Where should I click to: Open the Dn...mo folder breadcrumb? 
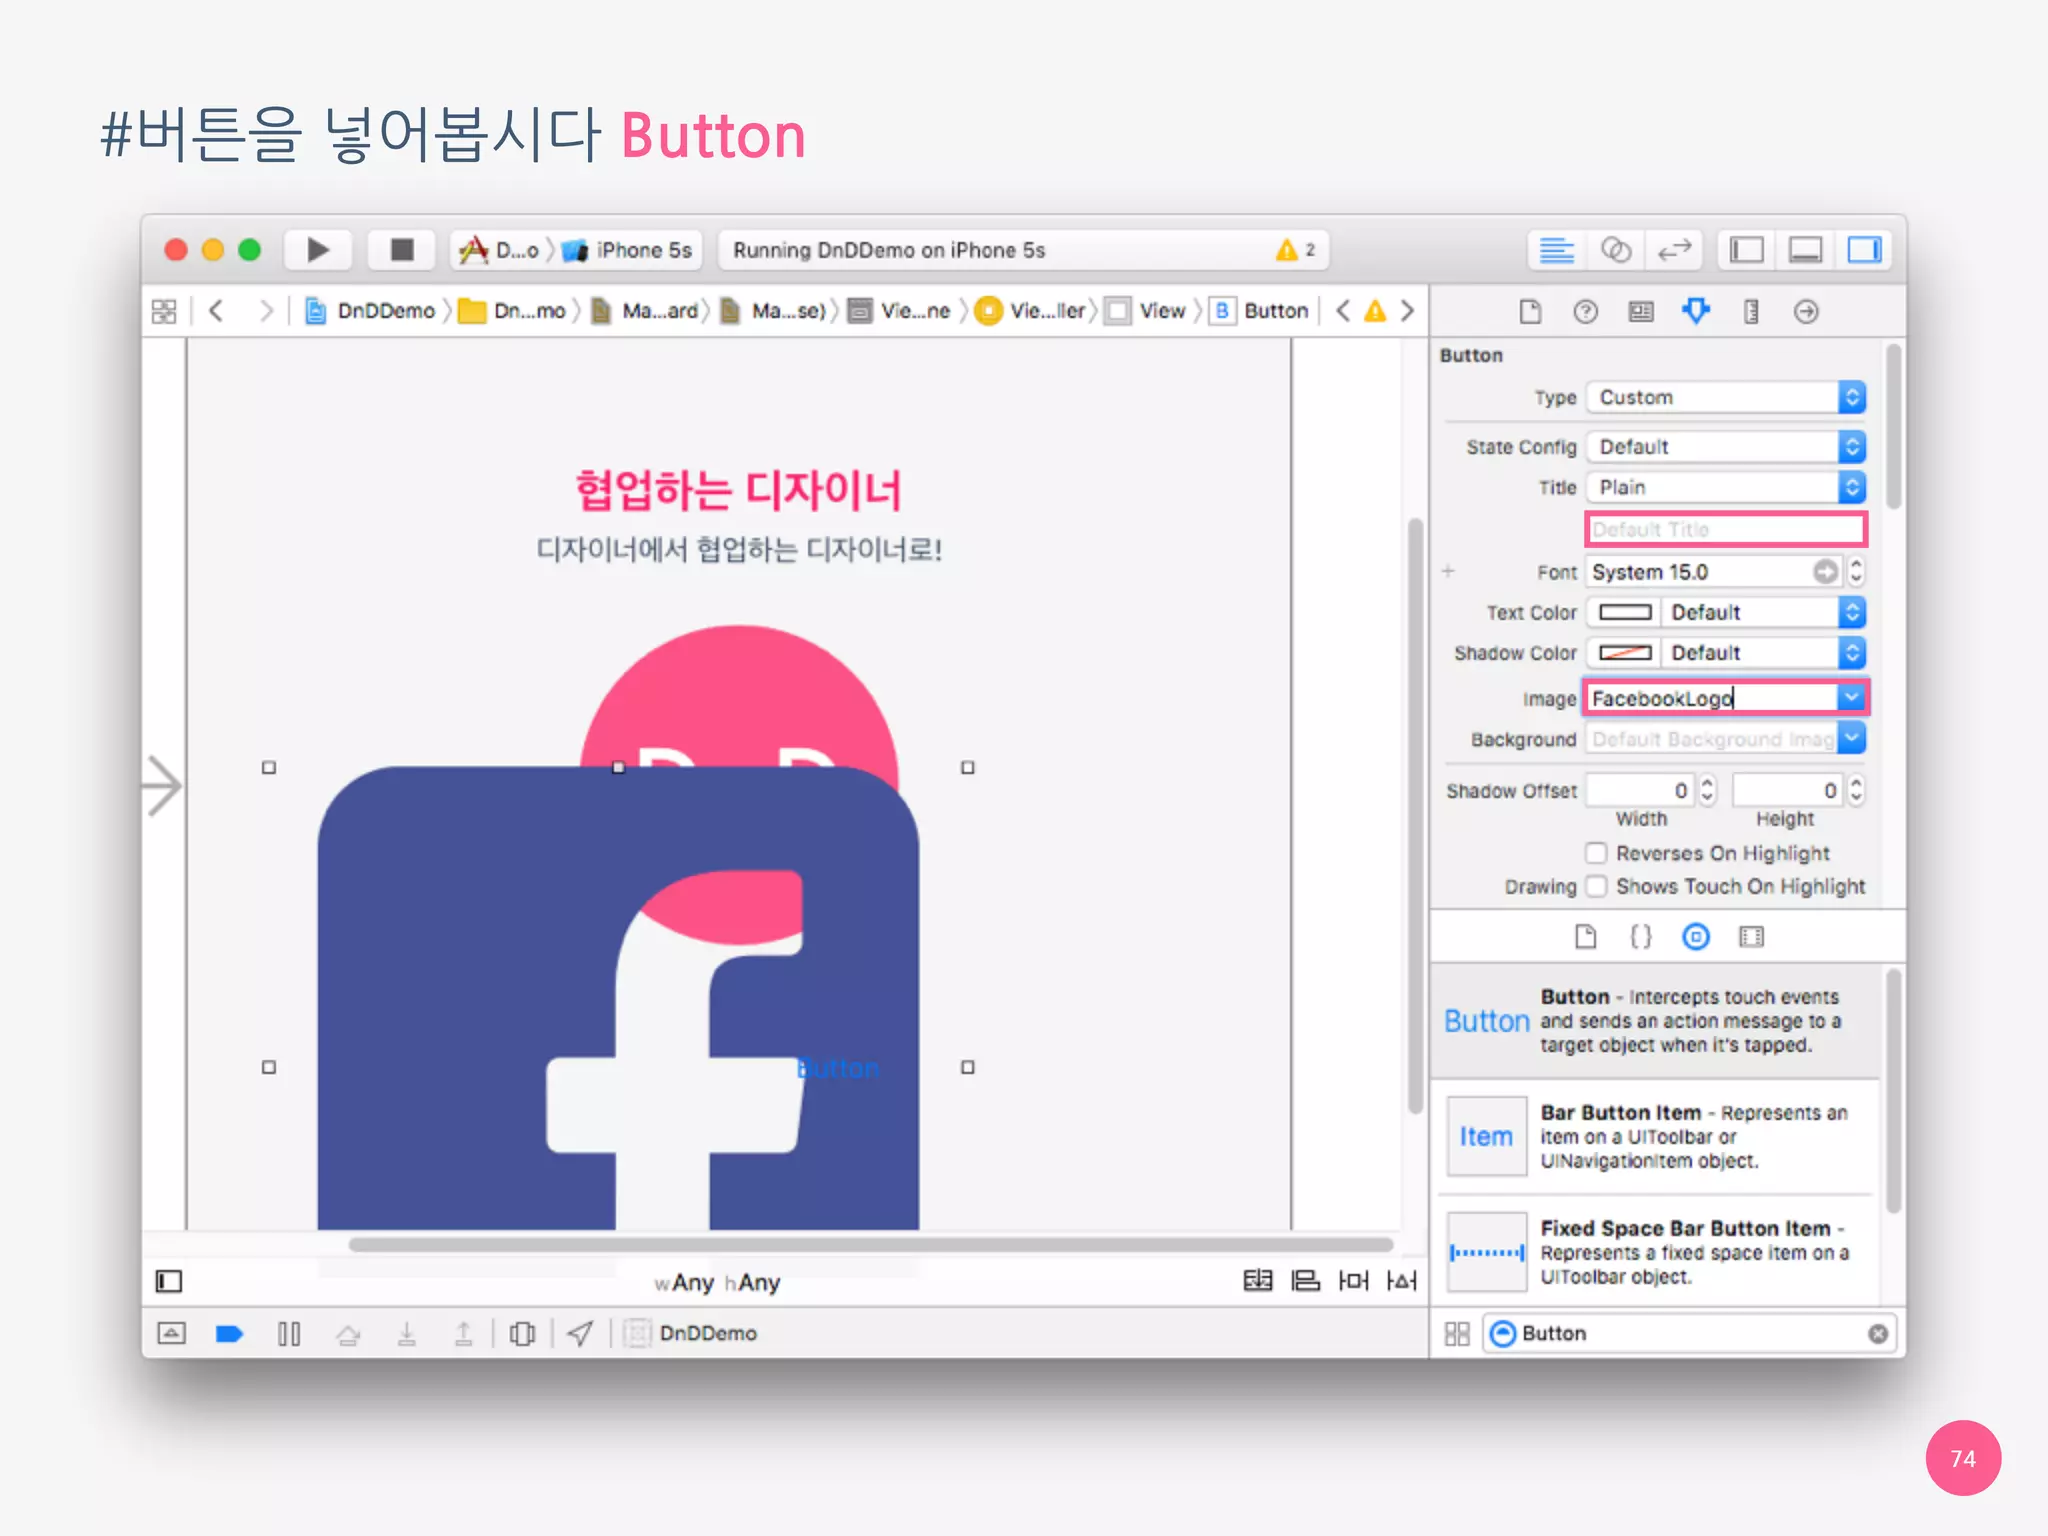(513, 311)
